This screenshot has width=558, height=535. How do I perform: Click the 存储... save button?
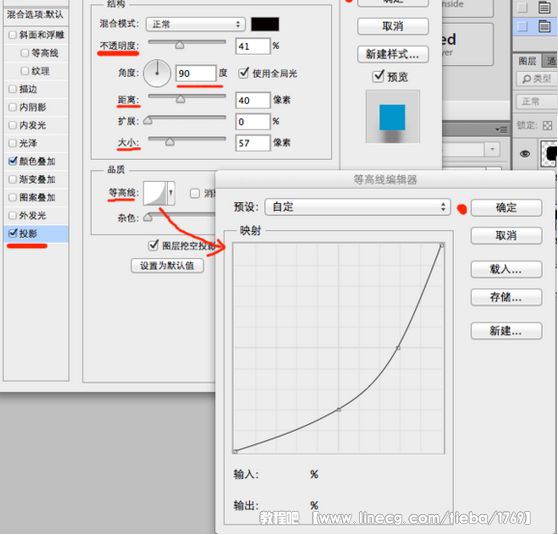click(x=506, y=297)
